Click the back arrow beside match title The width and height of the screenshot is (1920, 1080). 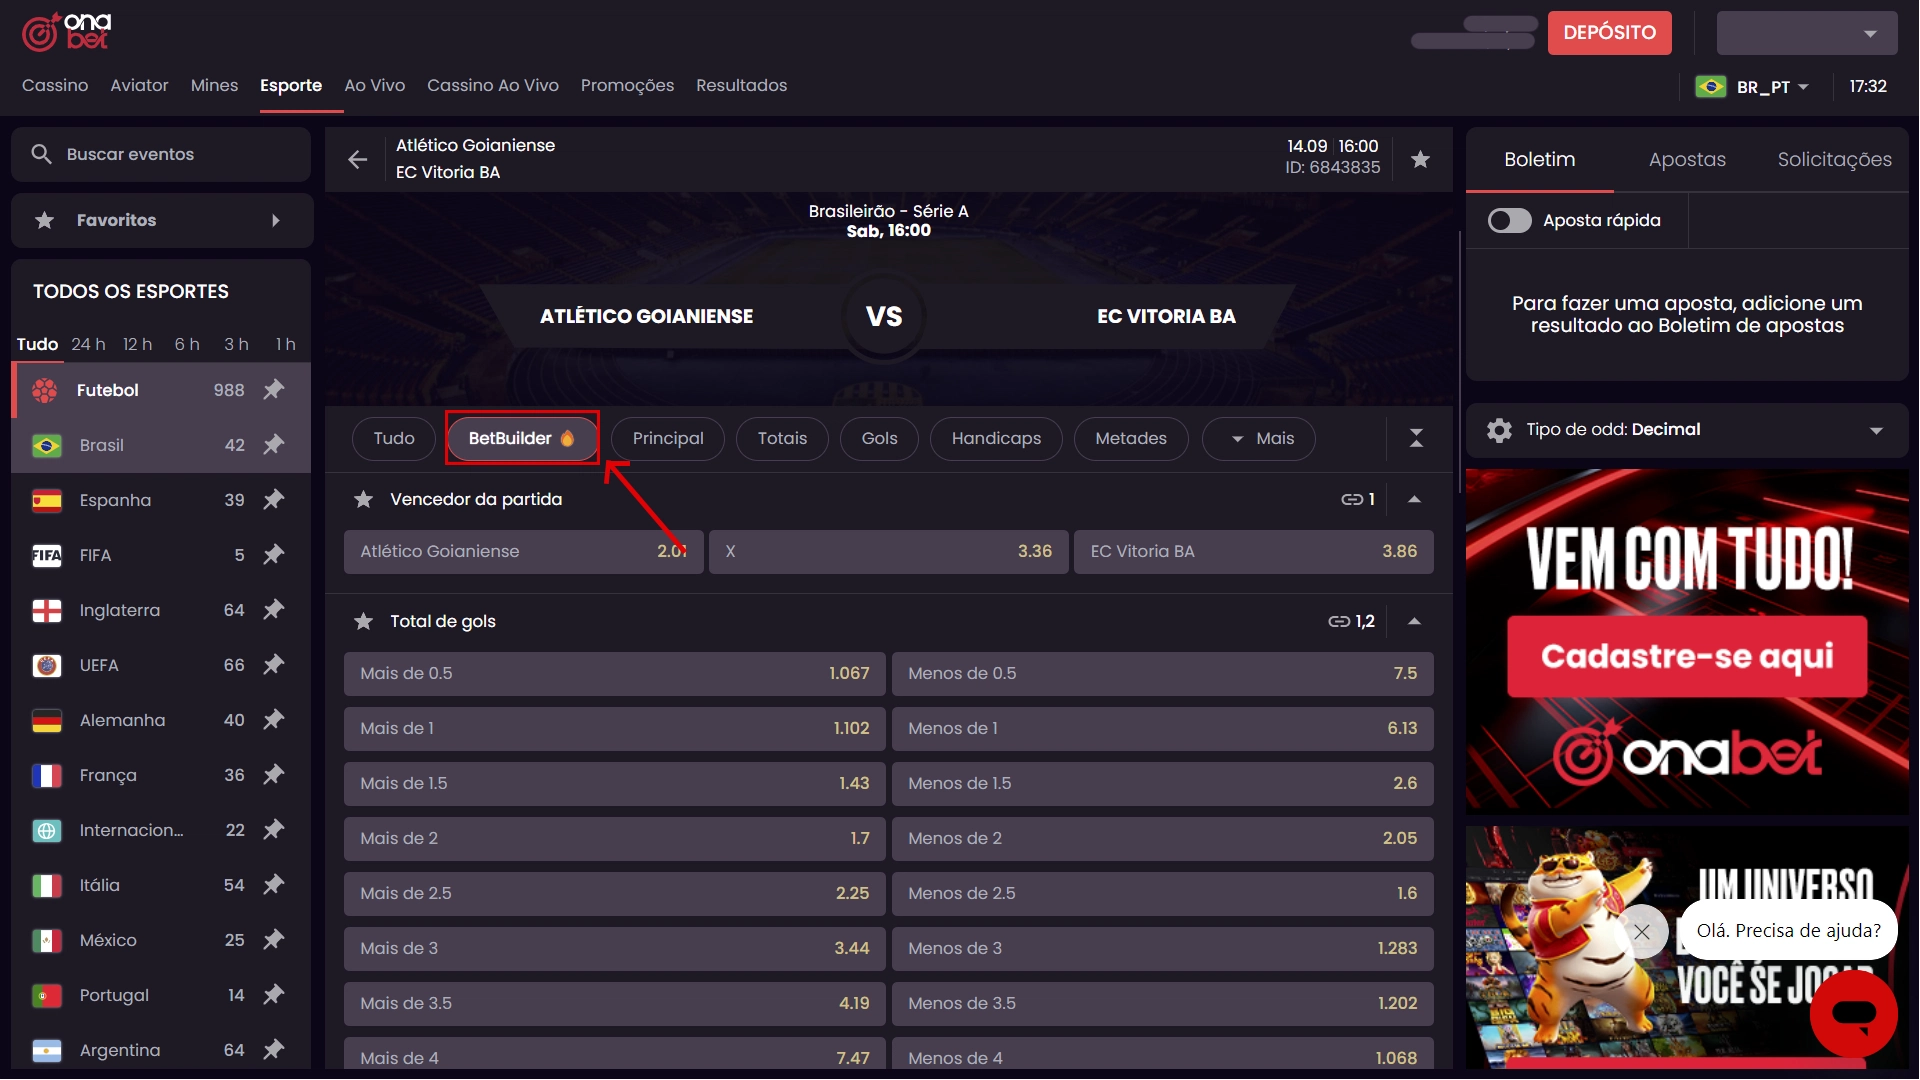(357, 160)
